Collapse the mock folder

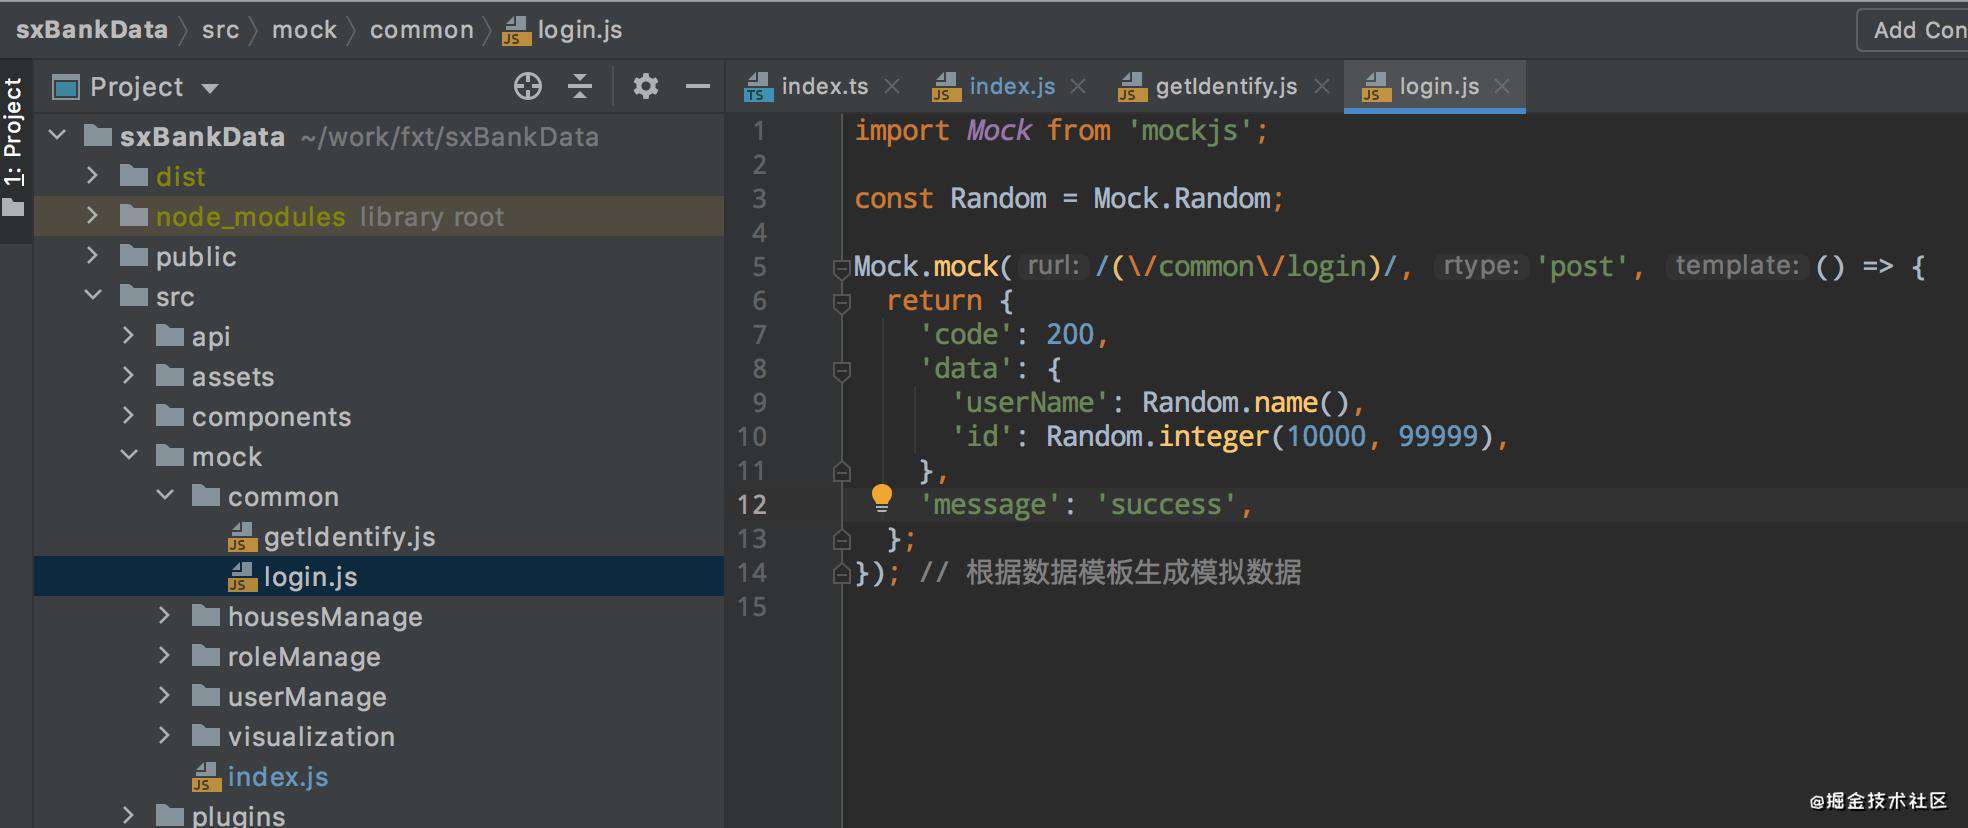pyautogui.click(x=129, y=456)
